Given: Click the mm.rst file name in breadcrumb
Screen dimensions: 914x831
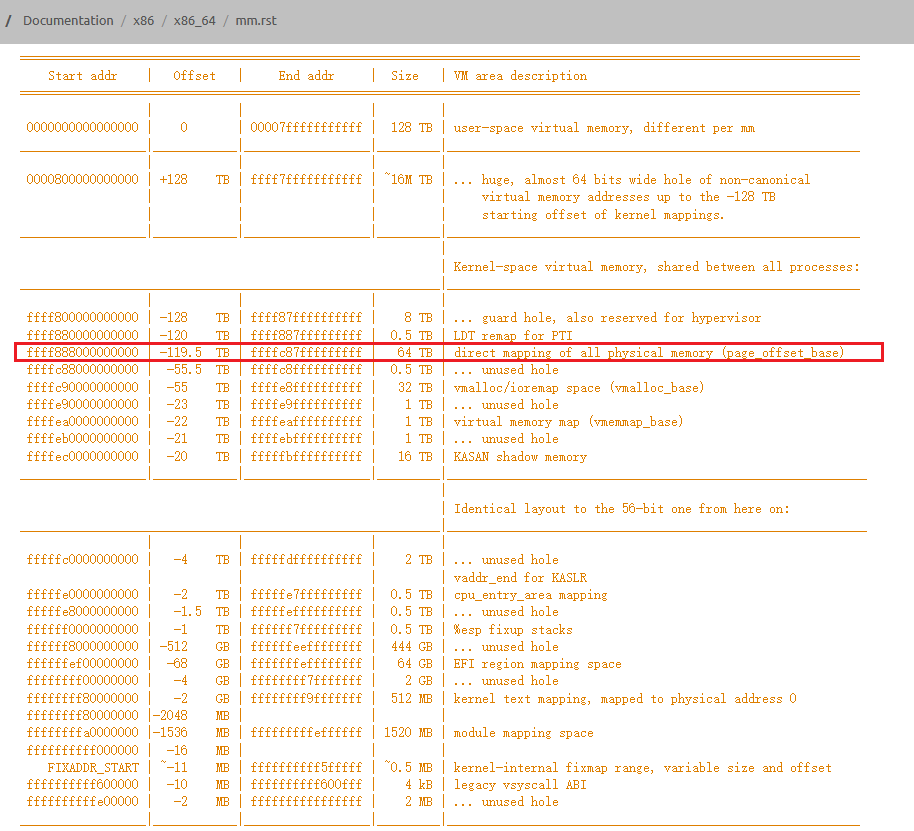Looking at the screenshot, I should (256, 20).
